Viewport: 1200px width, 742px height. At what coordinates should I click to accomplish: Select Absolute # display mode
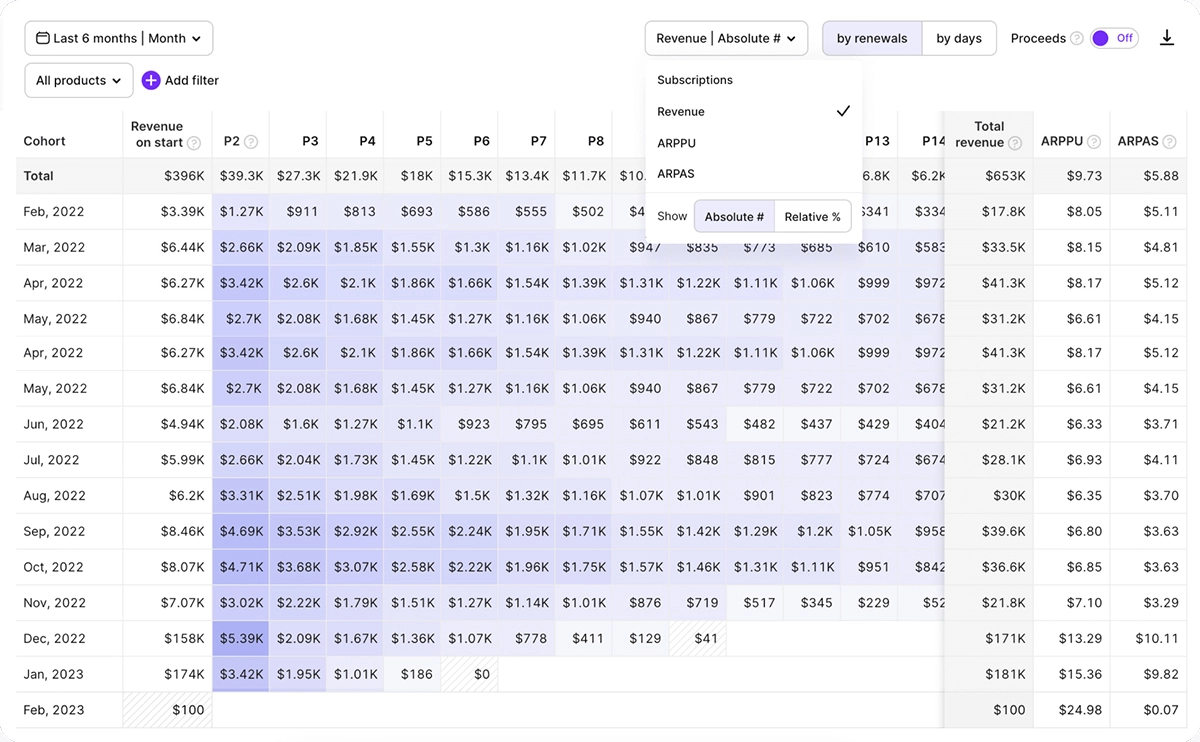click(x=734, y=217)
